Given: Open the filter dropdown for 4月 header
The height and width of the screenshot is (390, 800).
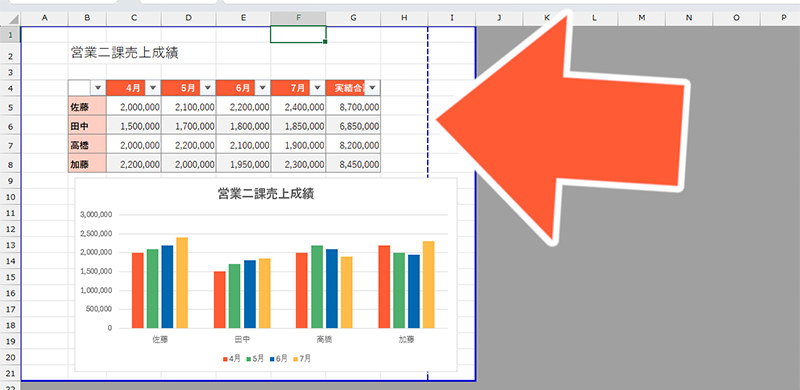Looking at the screenshot, I should tap(153, 88).
